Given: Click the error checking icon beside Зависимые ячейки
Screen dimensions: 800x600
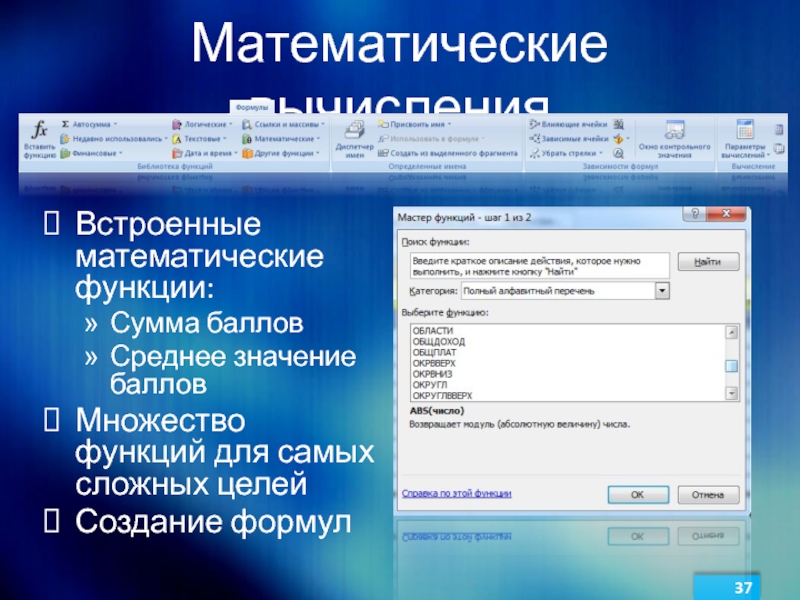Looking at the screenshot, I should (620, 139).
